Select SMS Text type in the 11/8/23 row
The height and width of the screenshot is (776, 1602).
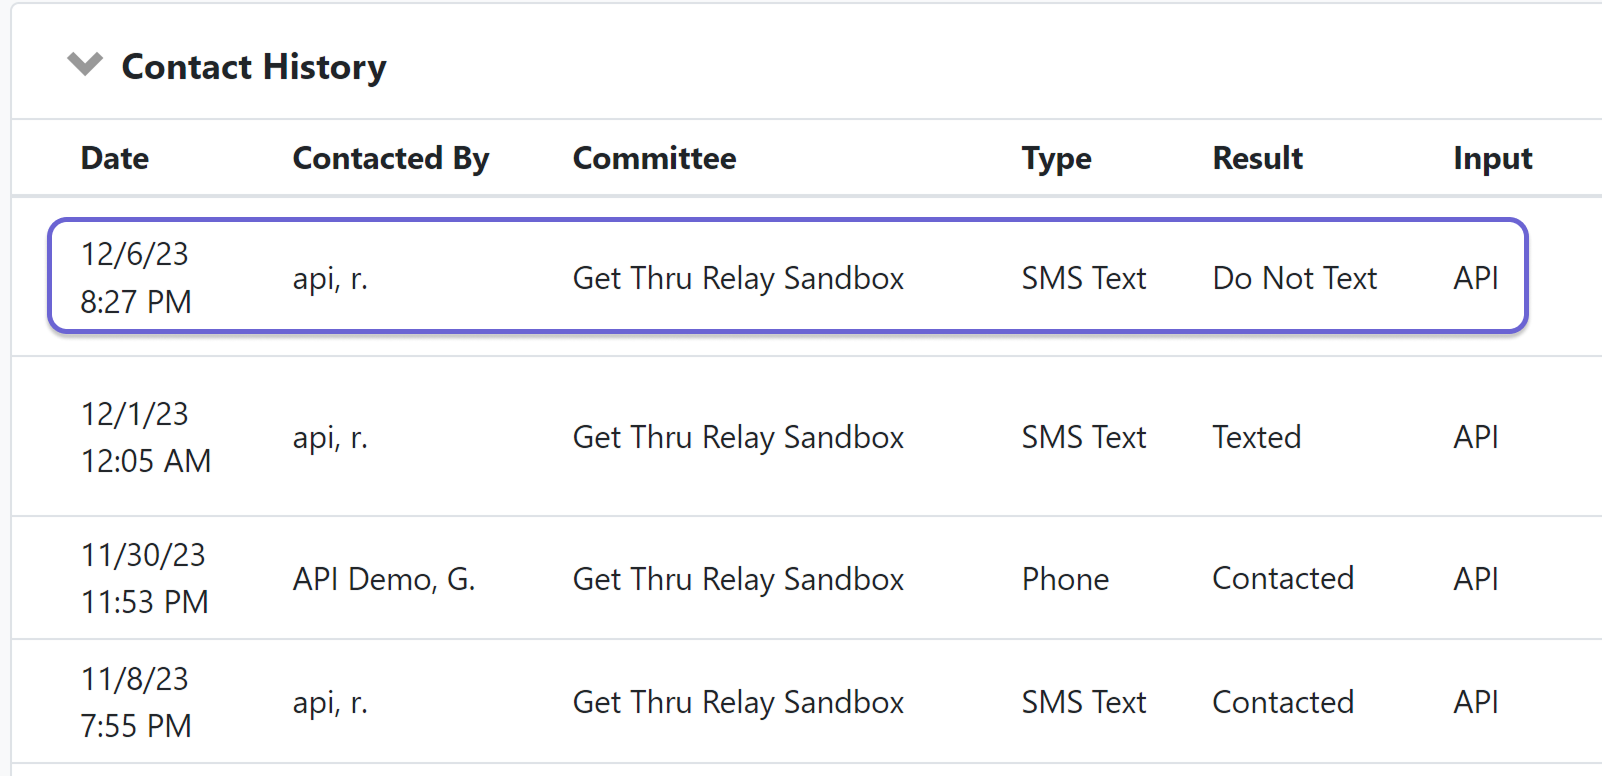tap(1083, 701)
